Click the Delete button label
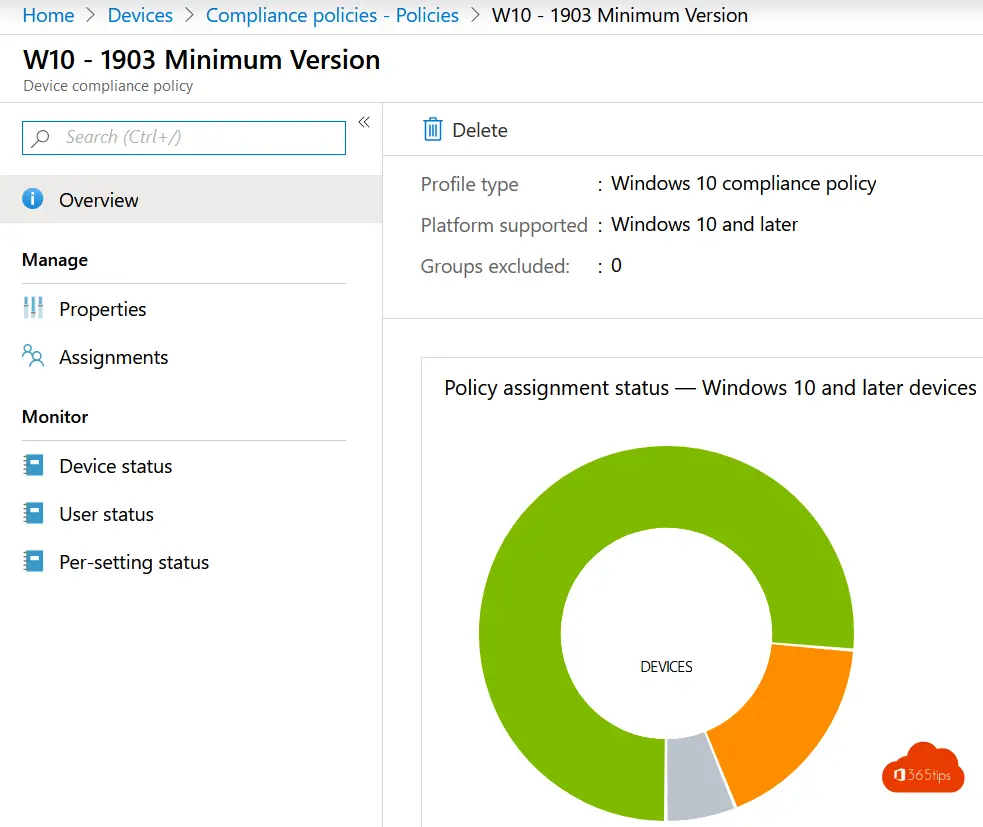 click(x=480, y=130)
